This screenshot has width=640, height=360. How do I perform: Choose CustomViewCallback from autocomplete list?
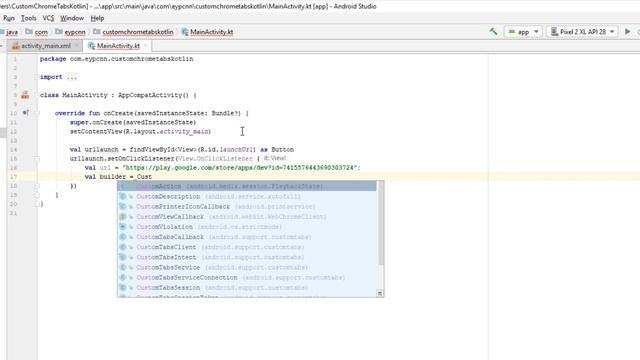[247, 217]
